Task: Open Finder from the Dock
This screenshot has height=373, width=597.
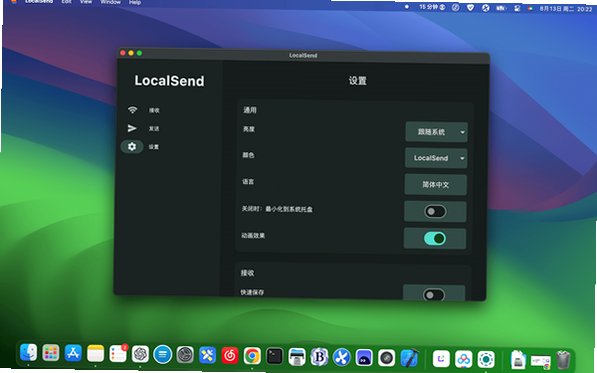Action: (x=28, y=353)
